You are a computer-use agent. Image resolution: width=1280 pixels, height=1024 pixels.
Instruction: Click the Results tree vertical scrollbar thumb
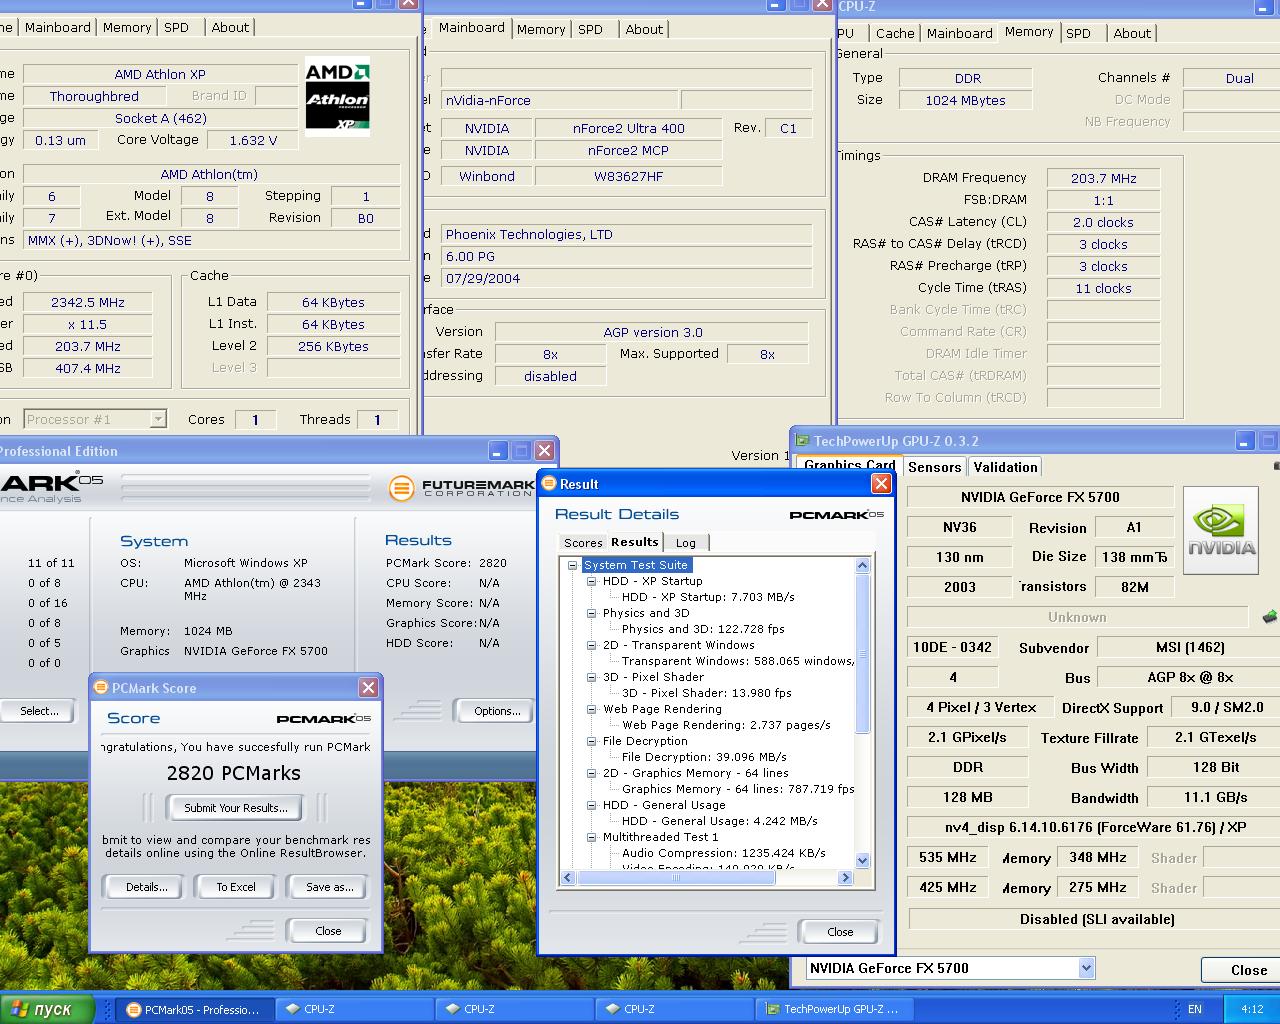pyautogui.click(x=863, y=653)
